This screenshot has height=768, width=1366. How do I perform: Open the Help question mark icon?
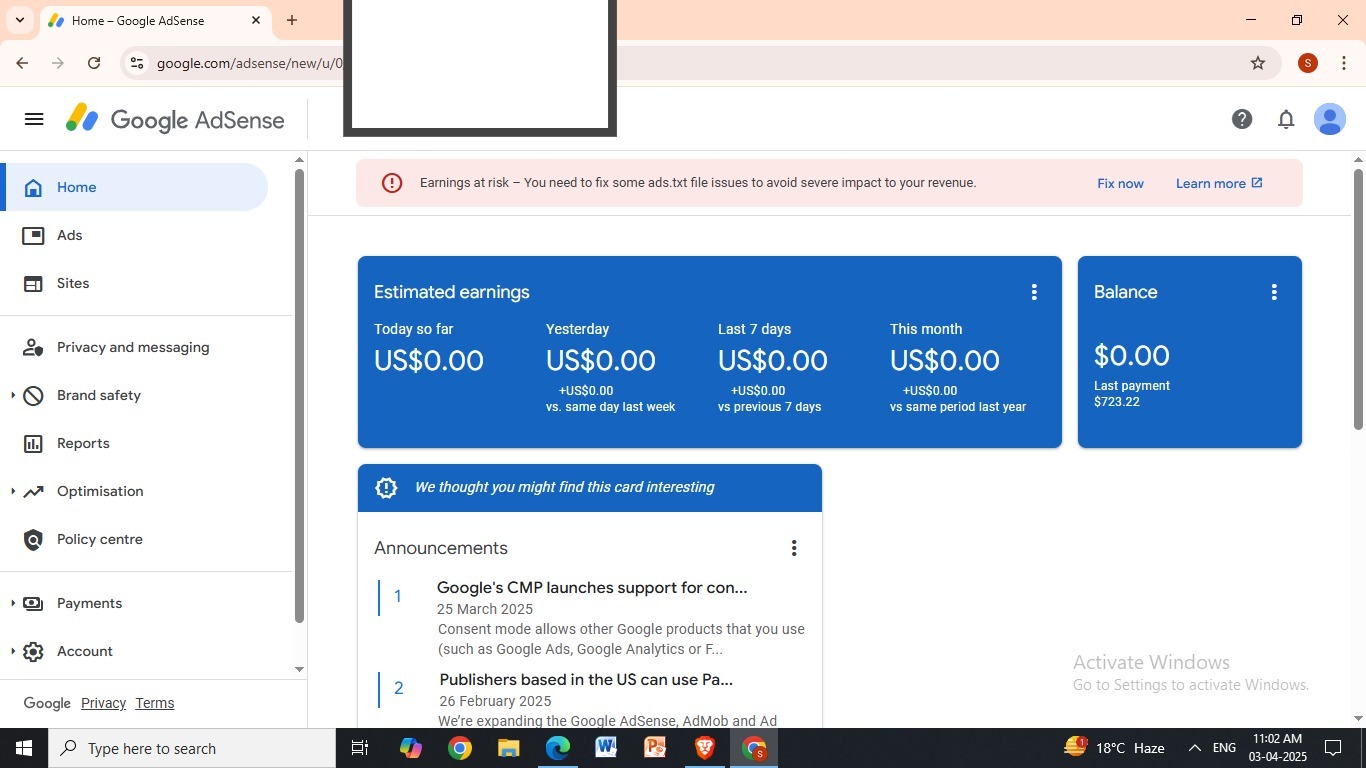point(1242,120)
